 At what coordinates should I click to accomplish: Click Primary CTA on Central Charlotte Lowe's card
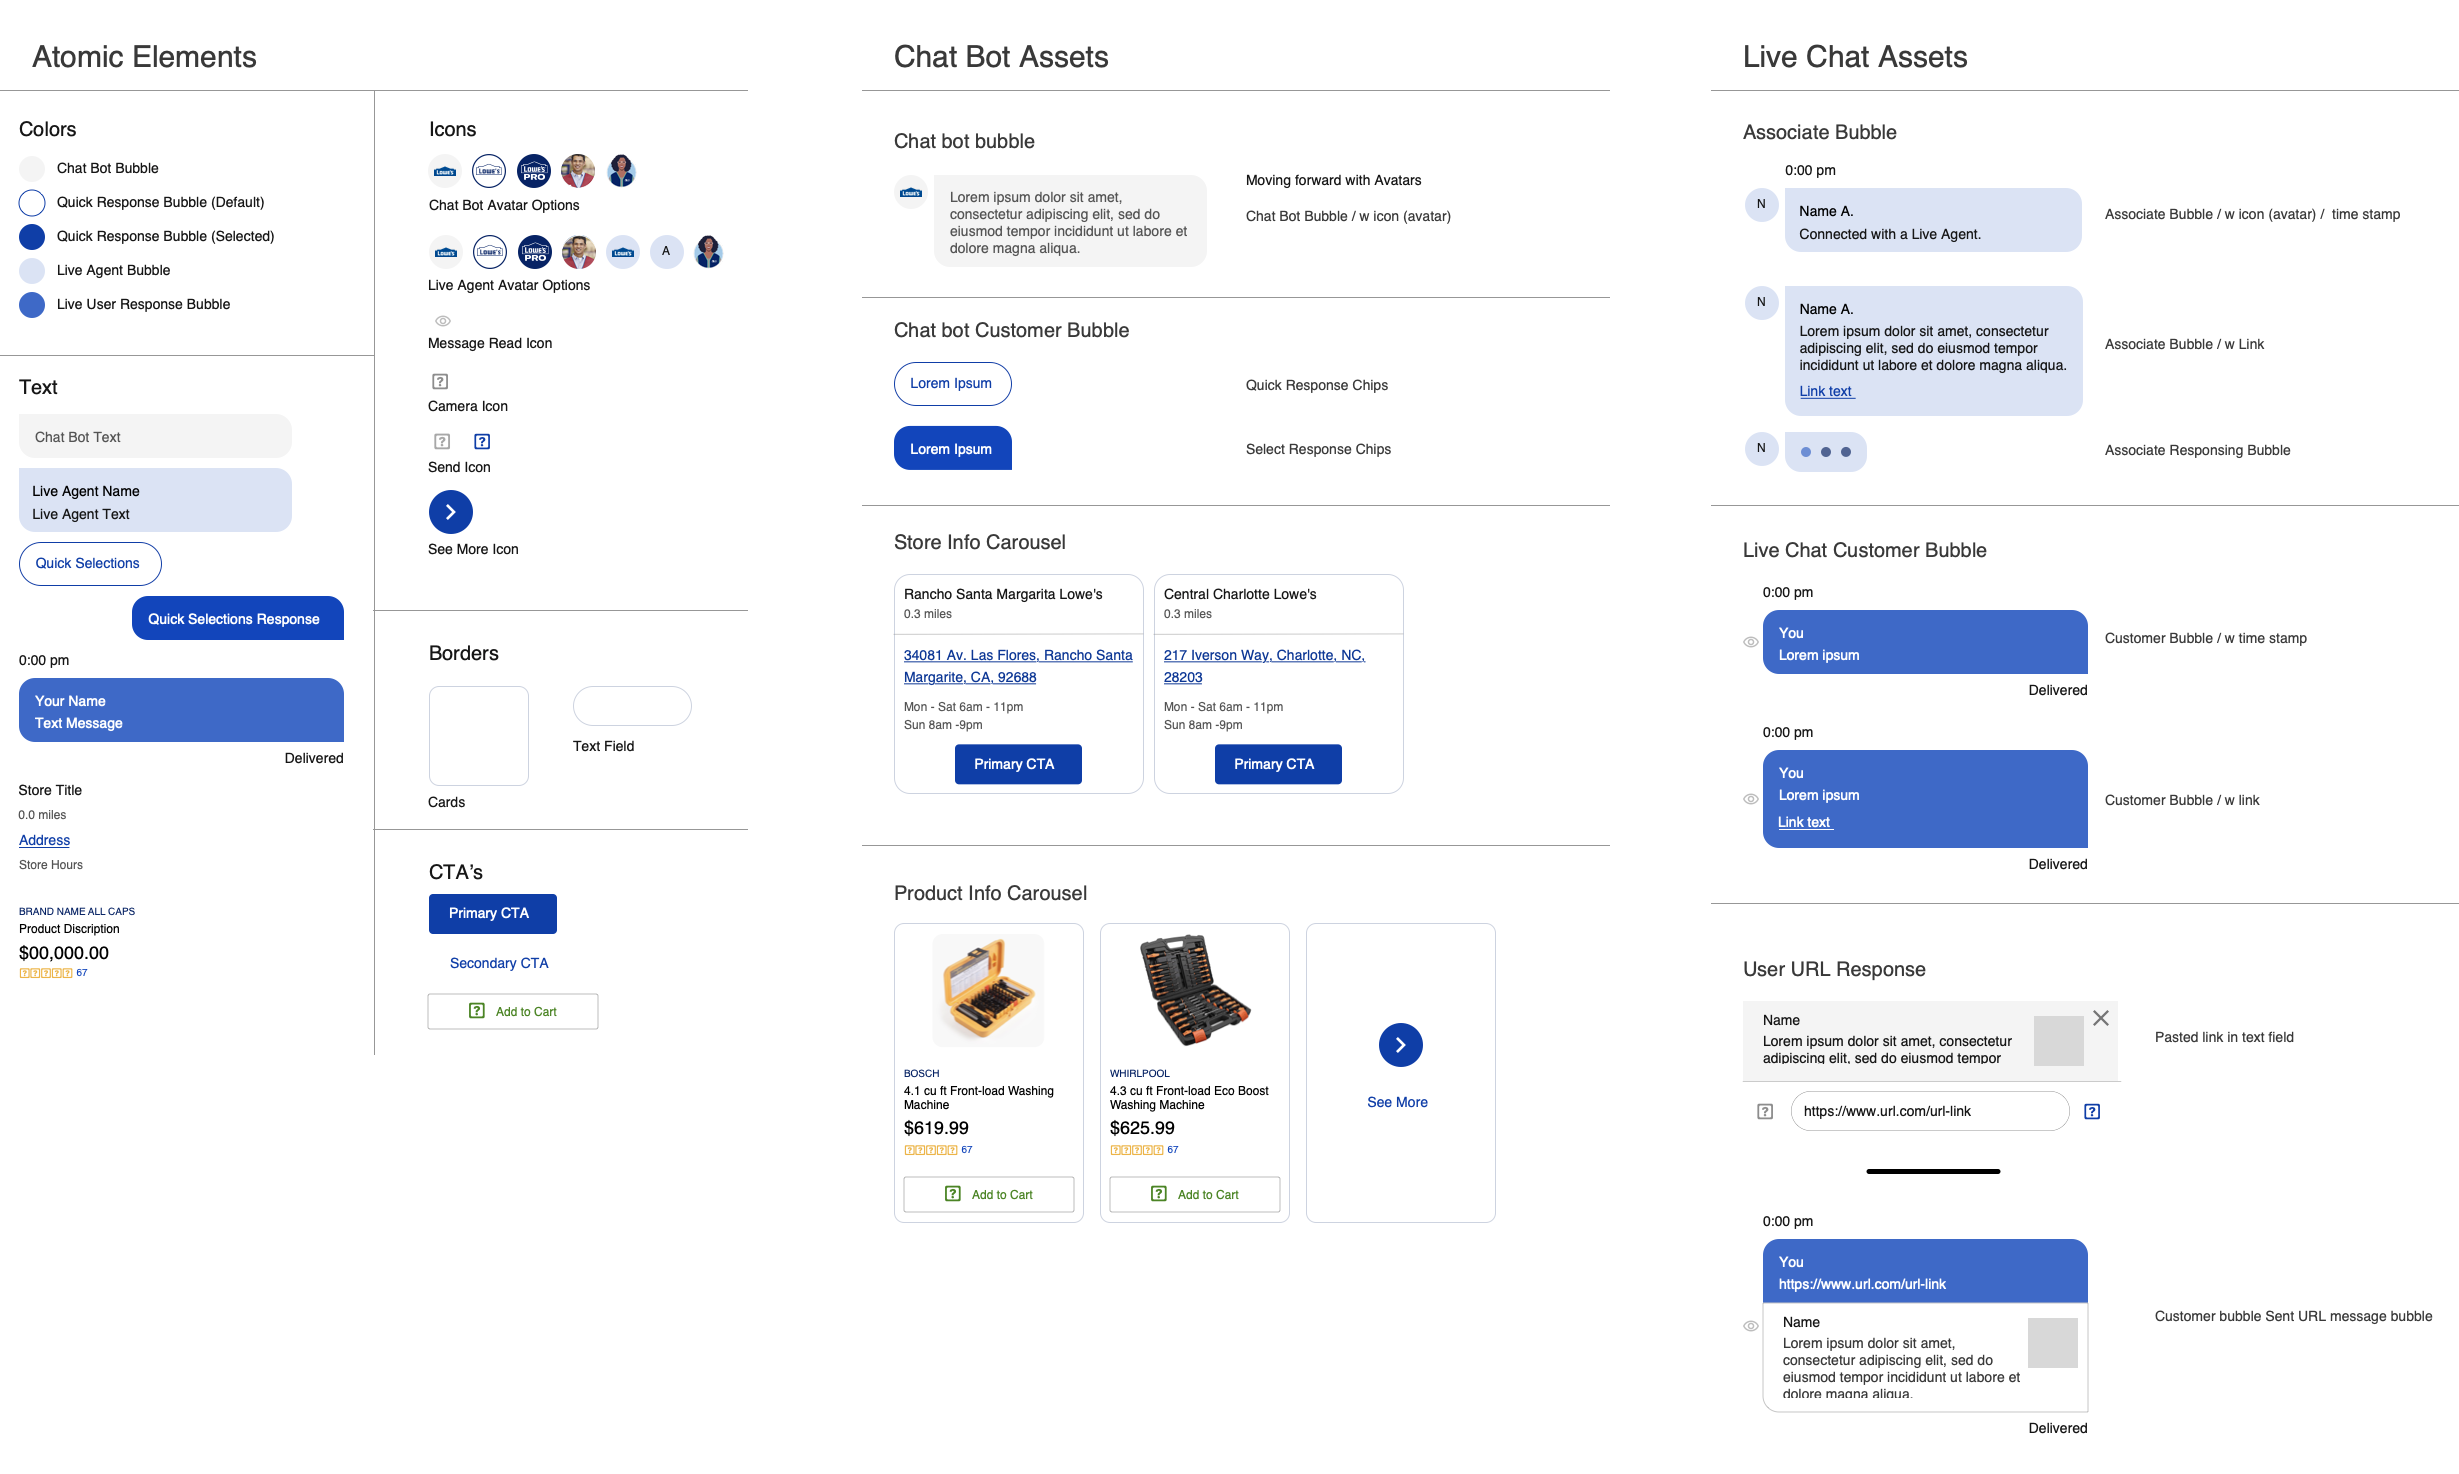pos(1277,764)
